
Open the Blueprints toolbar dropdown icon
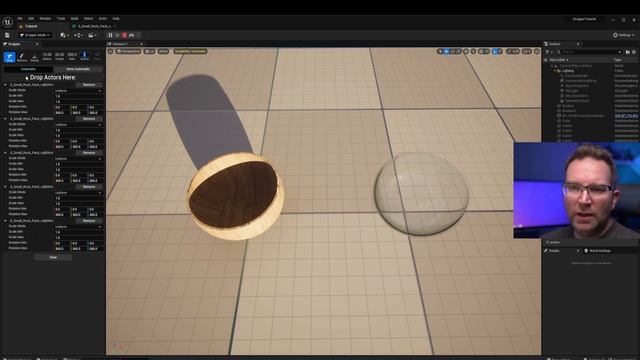click(78, 36)
